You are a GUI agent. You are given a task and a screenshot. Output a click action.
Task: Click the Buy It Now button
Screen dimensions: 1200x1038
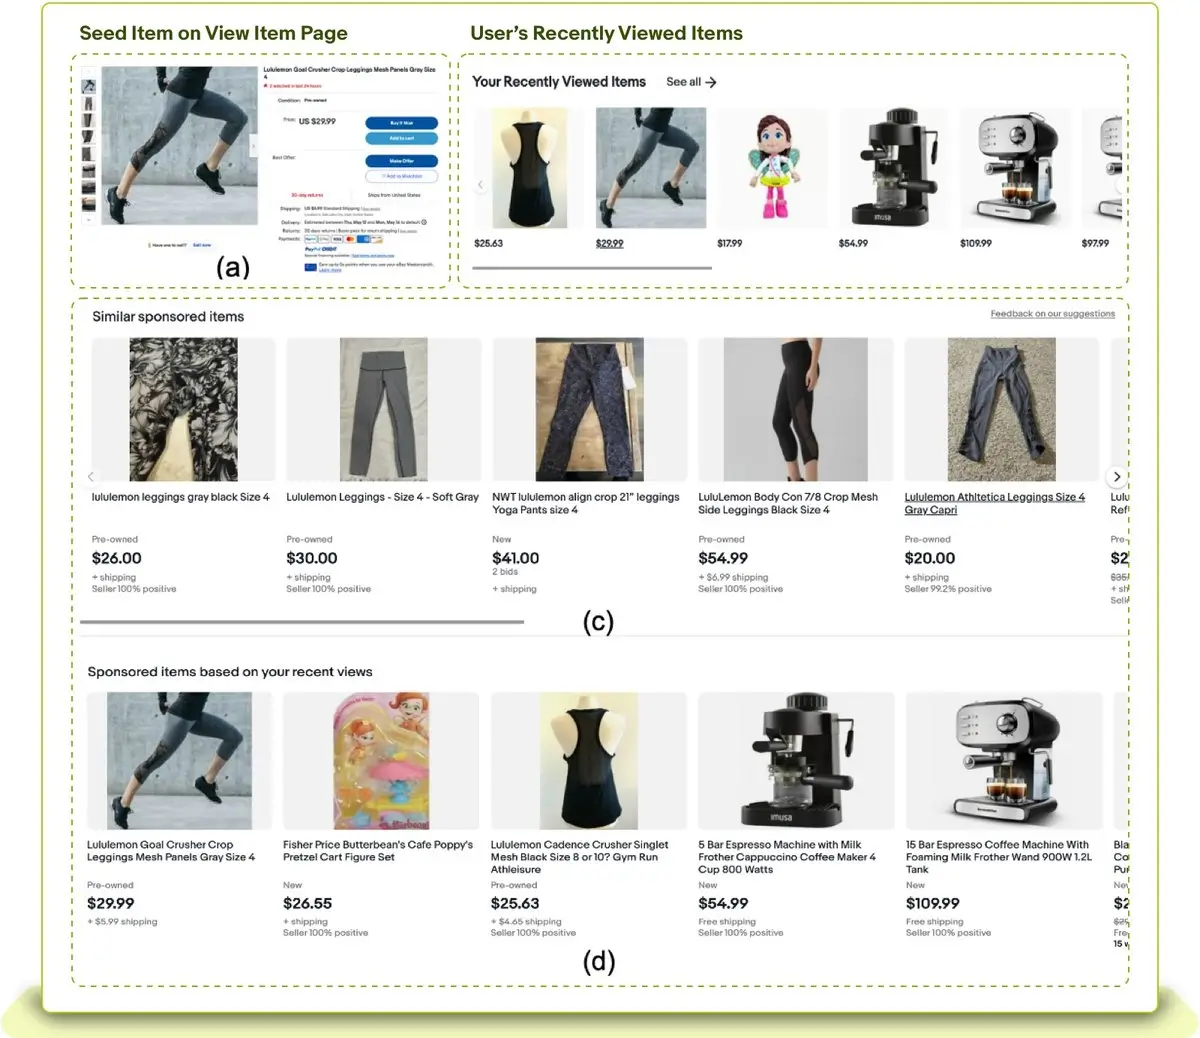point(401,123)
